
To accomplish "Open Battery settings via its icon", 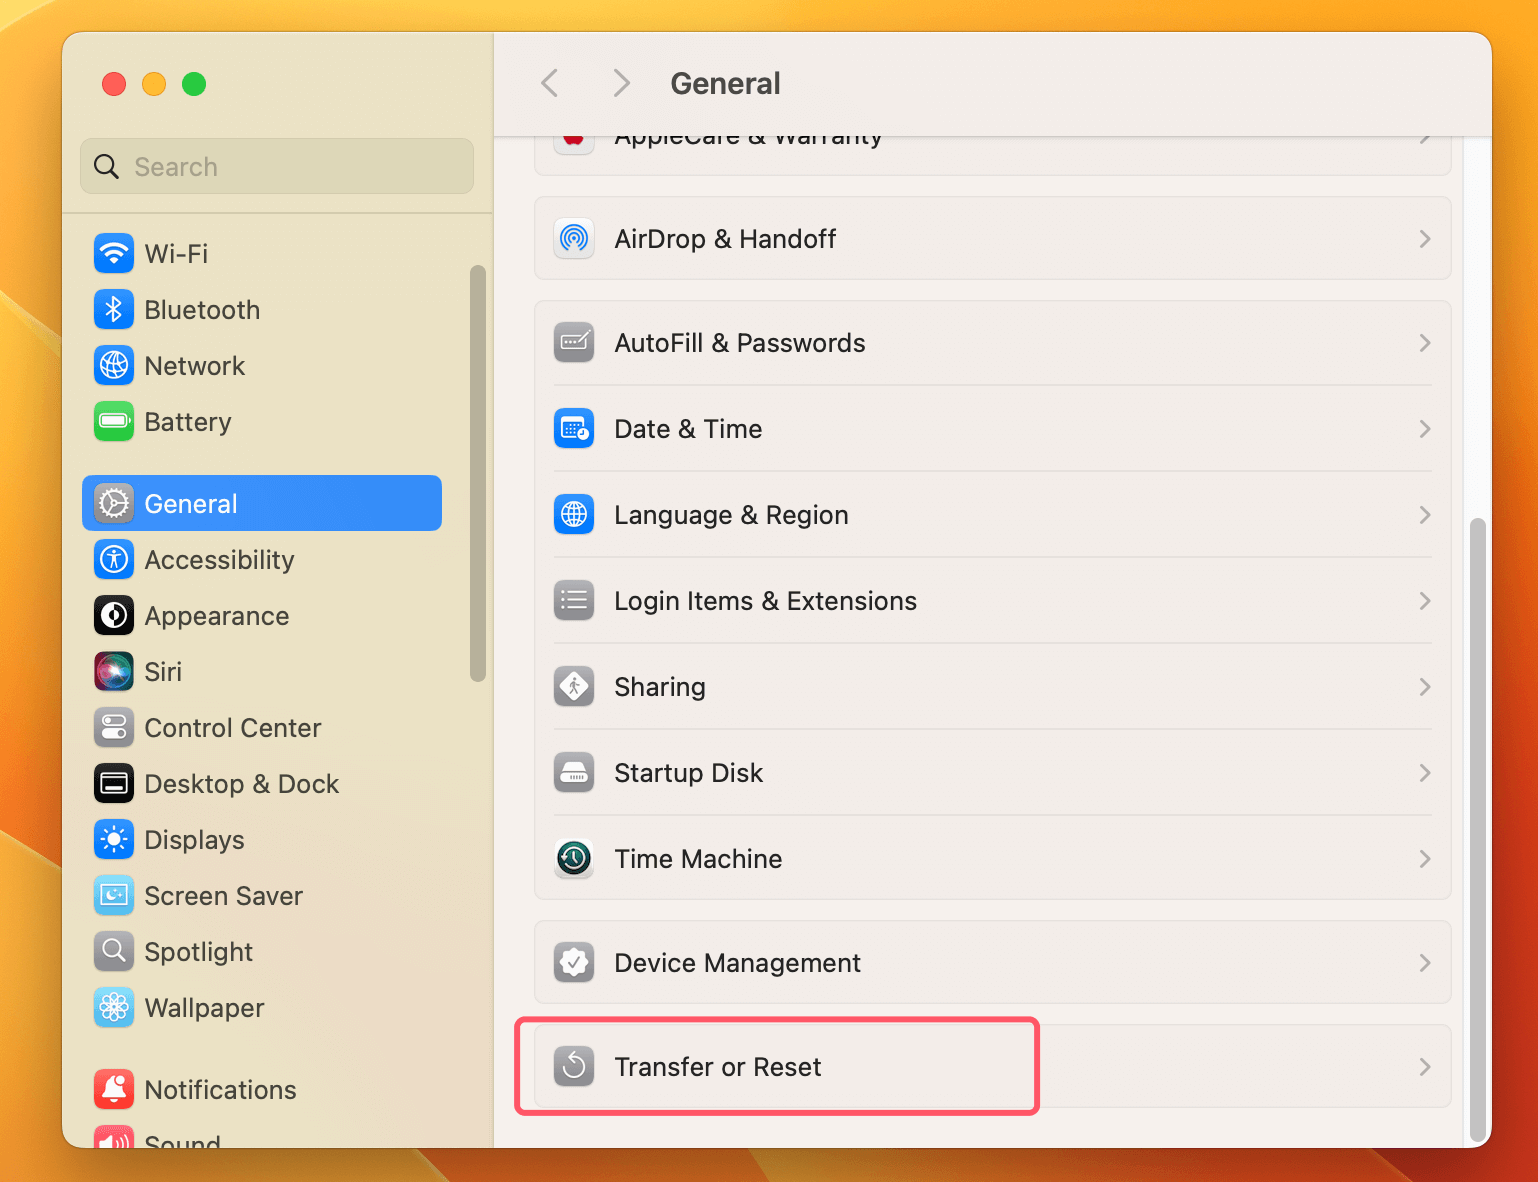I will click(x=113, y=421).
